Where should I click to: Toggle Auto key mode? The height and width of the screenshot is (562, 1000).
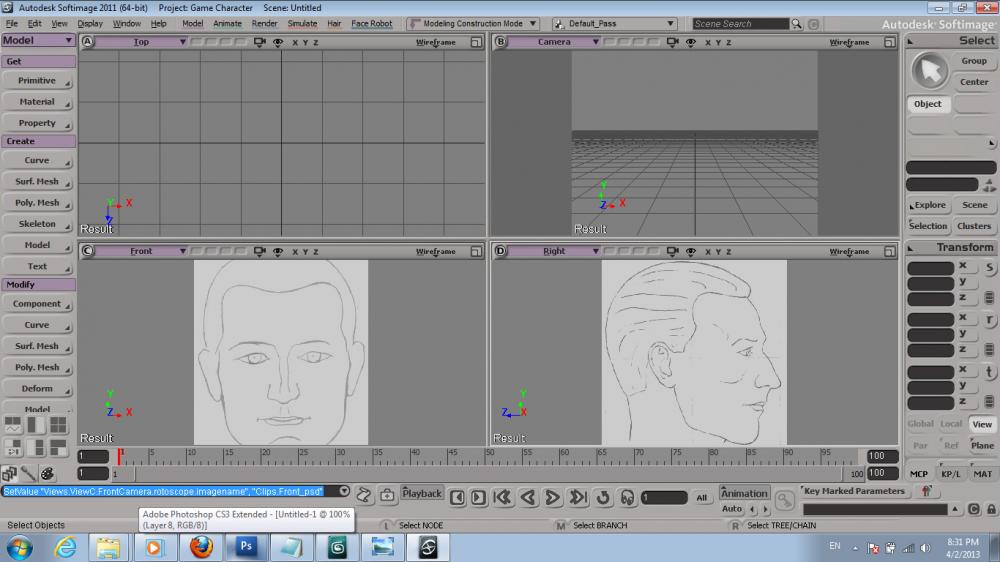coord(732,509)
